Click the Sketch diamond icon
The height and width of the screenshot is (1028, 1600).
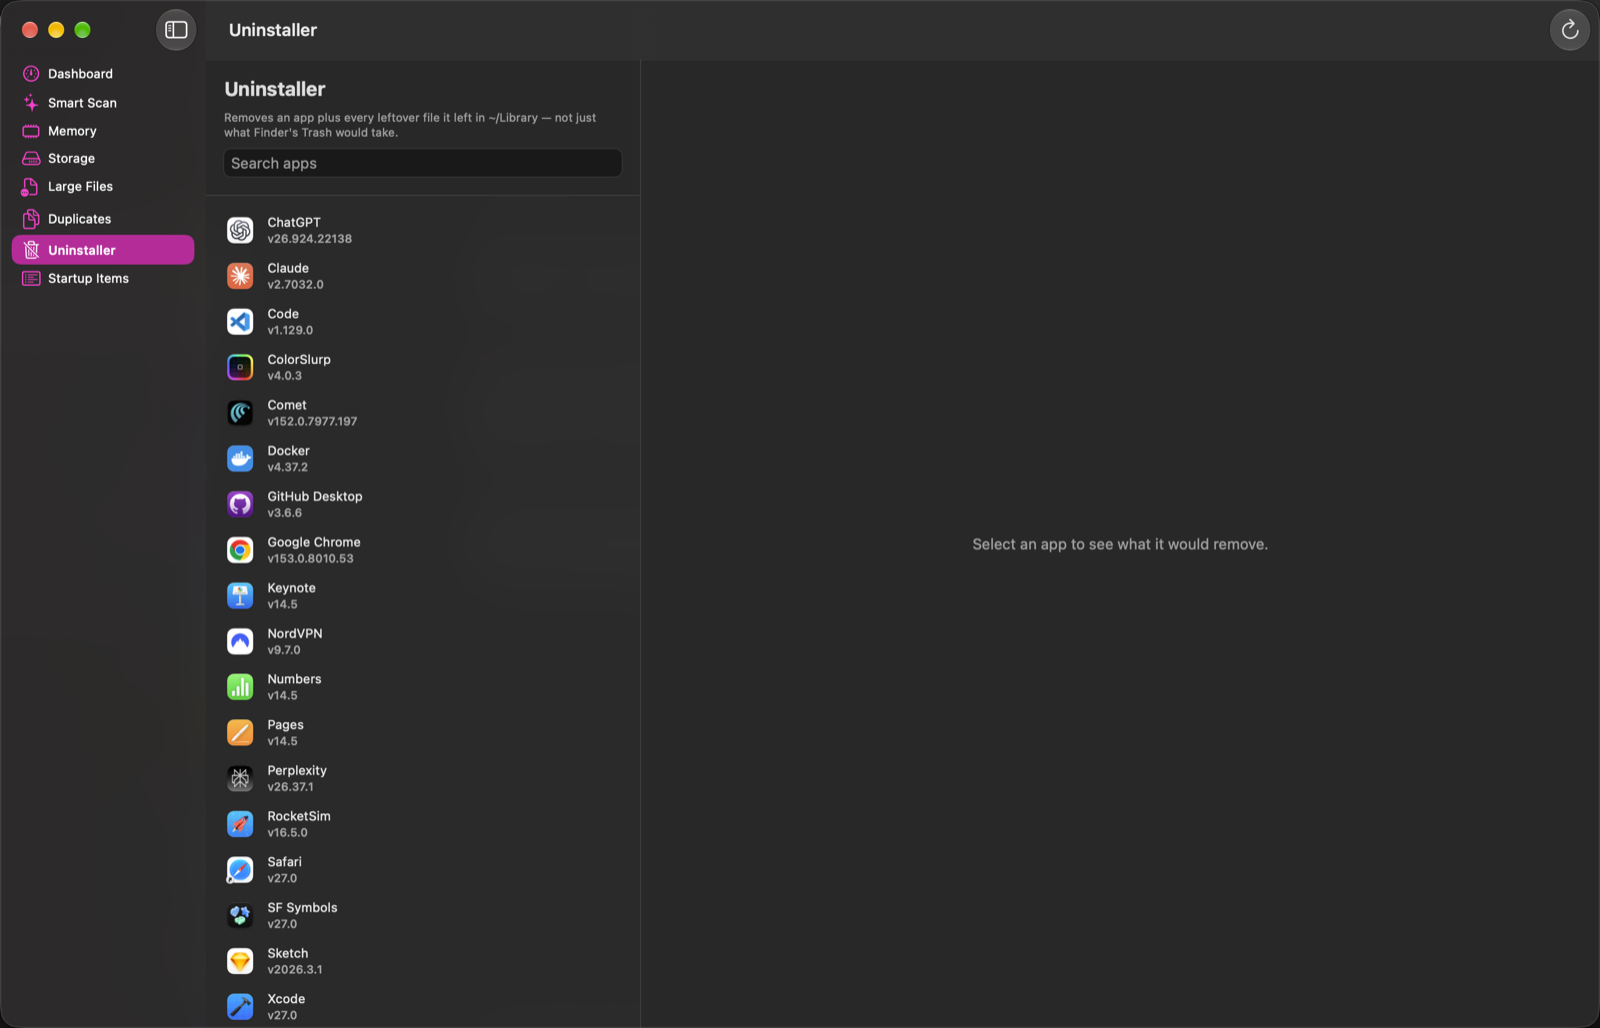(x=240, y=961)
